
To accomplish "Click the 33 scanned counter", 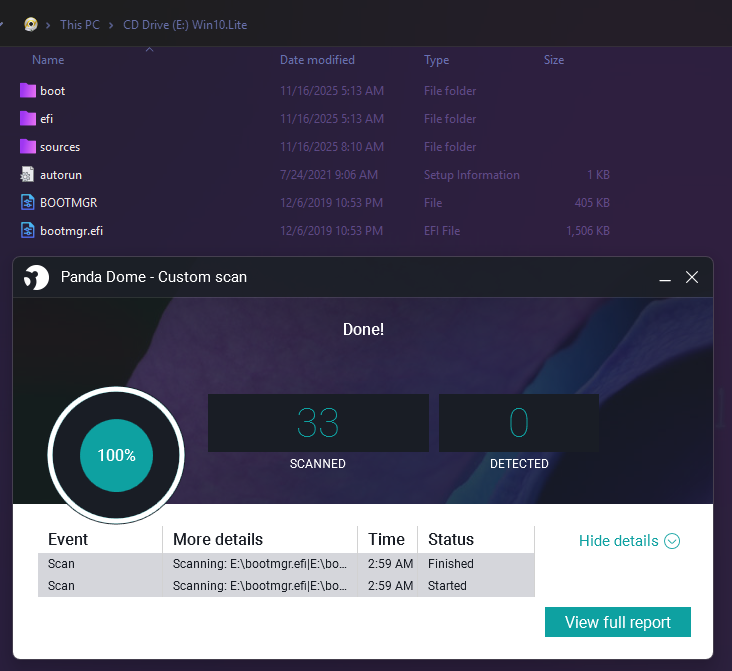I will coord(318,423).
